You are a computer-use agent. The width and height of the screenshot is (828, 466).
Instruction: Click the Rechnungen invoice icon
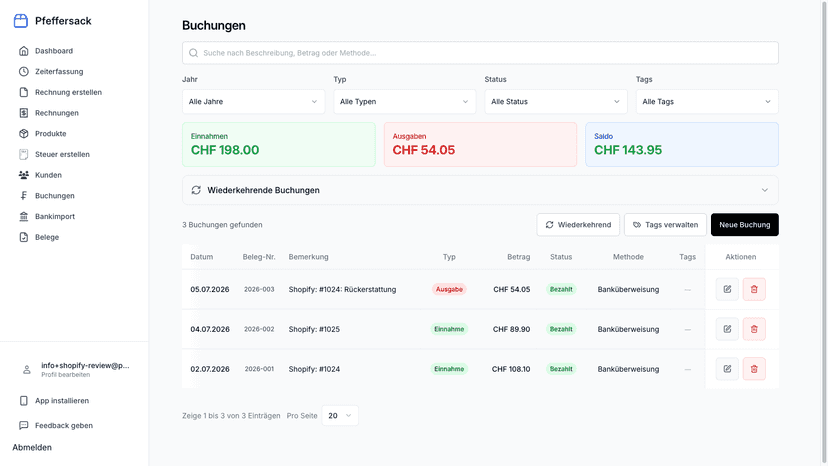point(24,113)
